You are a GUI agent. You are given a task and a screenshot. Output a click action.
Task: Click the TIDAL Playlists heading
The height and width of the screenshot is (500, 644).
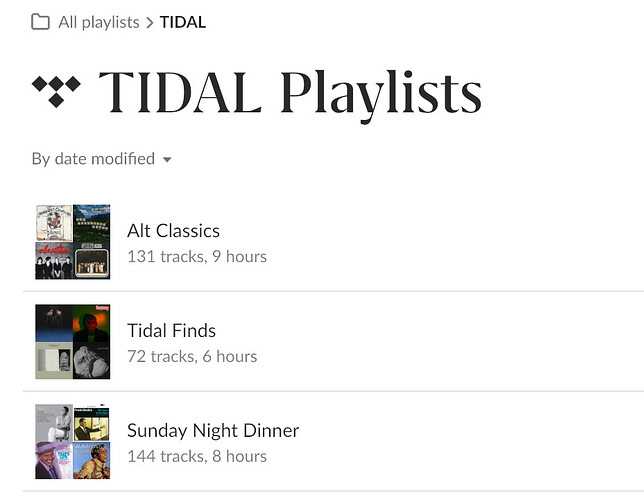pos(290,94)
